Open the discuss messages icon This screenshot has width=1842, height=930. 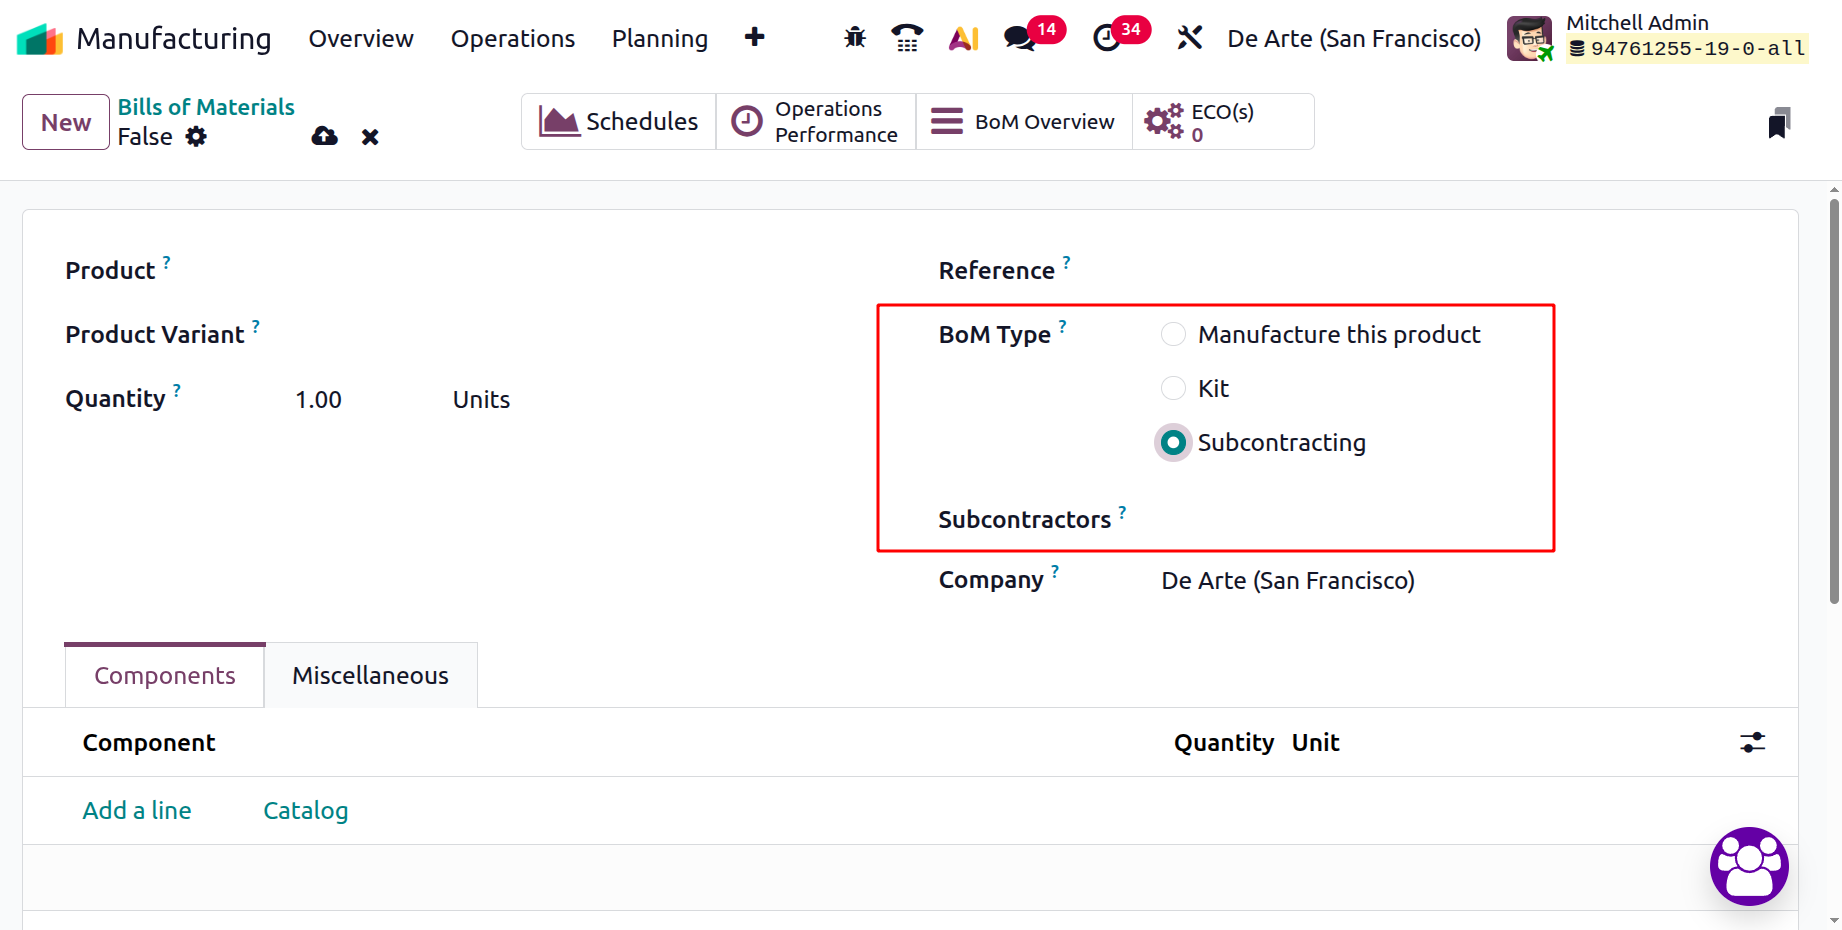pos(1020,38)
